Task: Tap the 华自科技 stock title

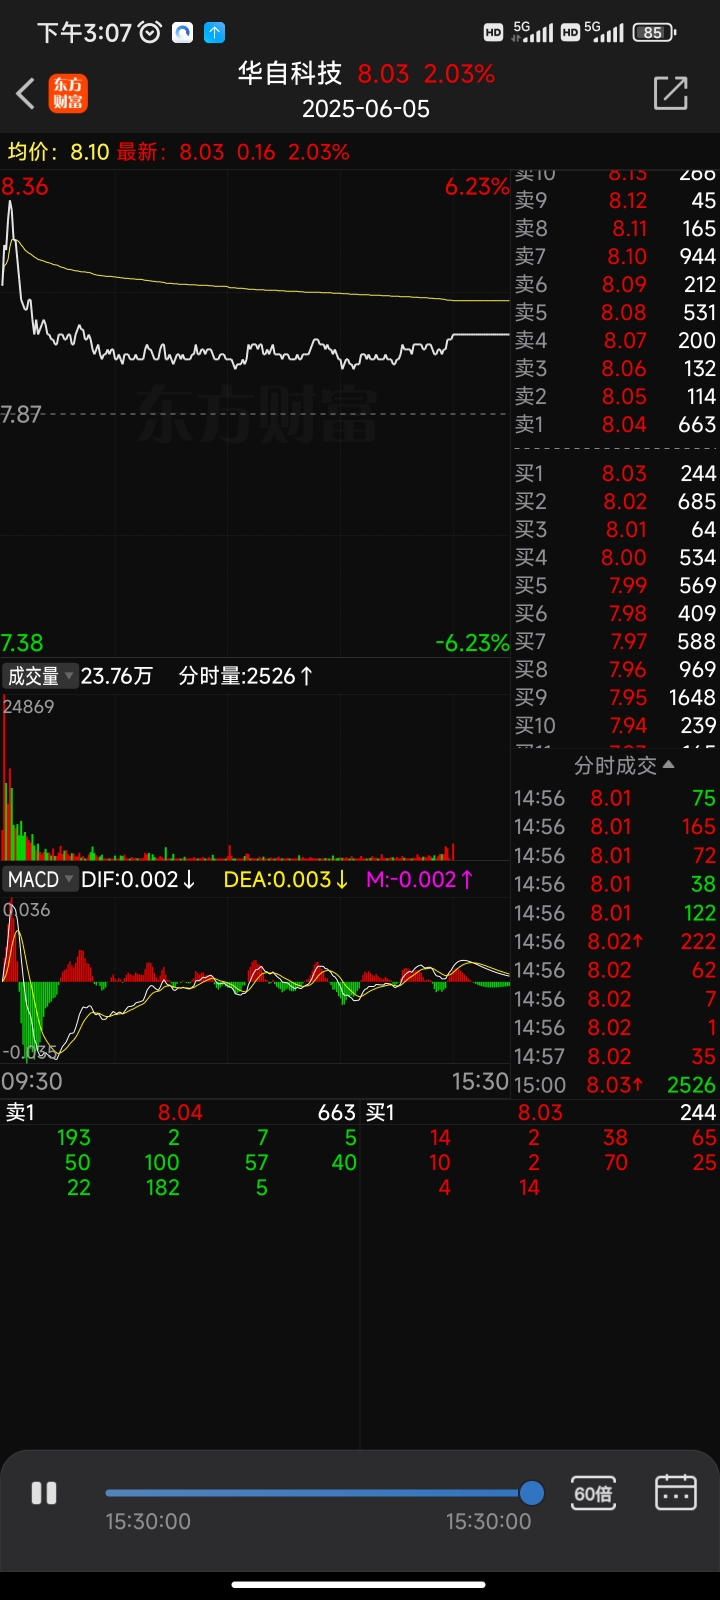Action: 290,73
